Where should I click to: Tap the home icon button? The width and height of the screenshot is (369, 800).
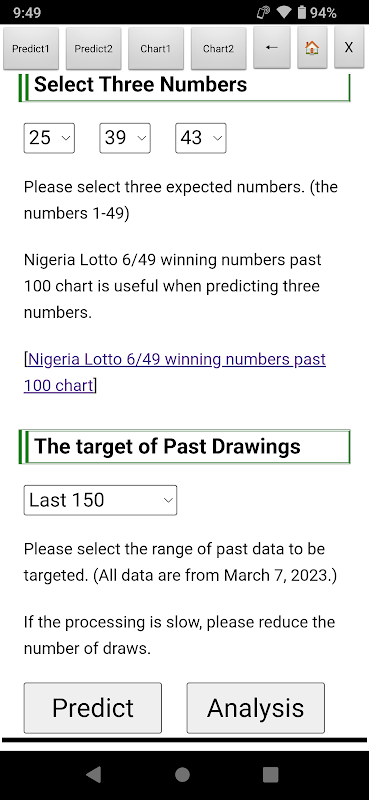pos(312,48)
